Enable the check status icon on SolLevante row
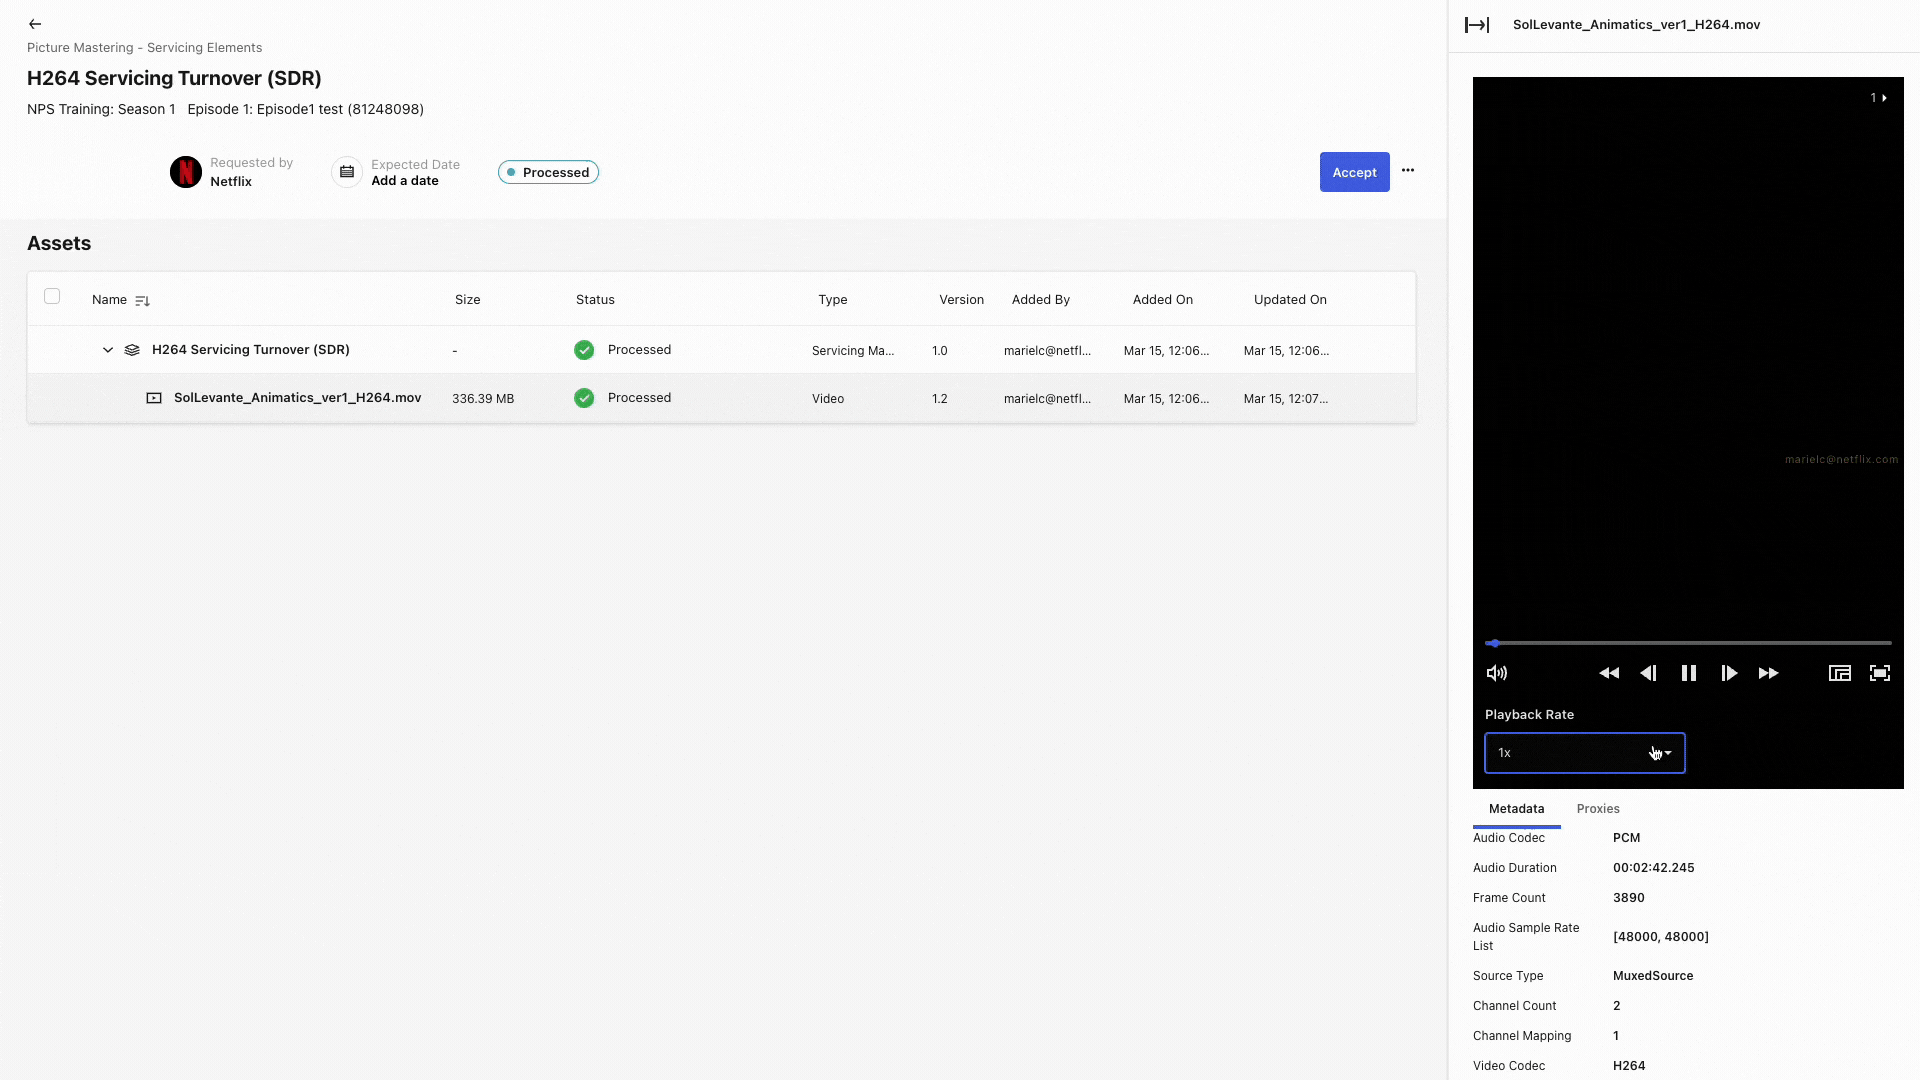The width and height of the screenshot is (1920, 1080). pyautogui.click(x=584, y=398)
